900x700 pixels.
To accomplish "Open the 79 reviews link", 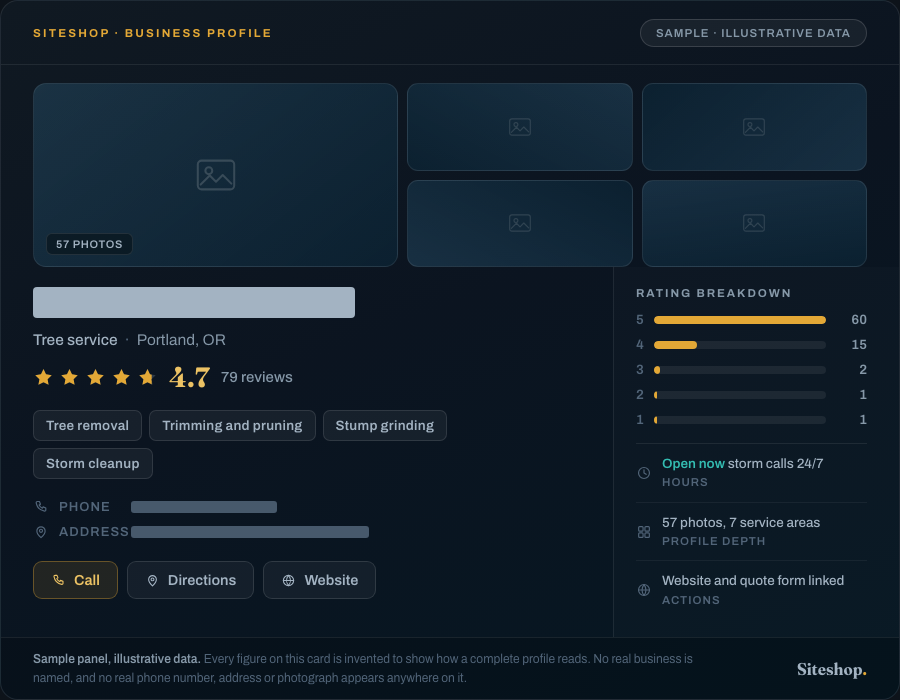I will coord(257,377).
